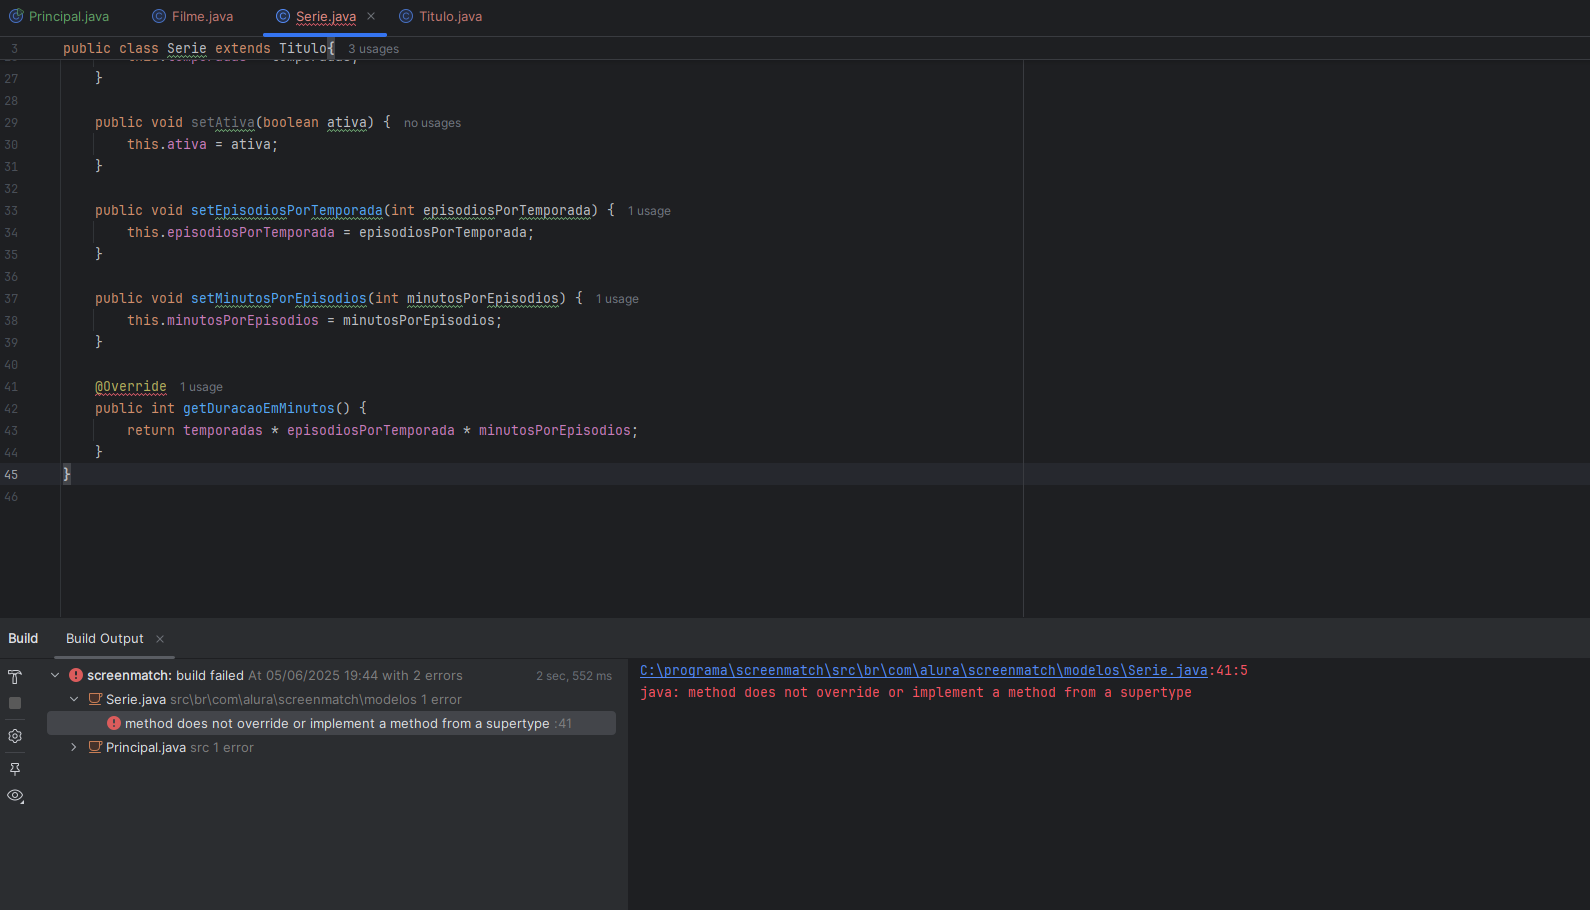Screen dimensions: 1590x910
Task: Click the Titulo.java class icon
Action: click(406, 16)
